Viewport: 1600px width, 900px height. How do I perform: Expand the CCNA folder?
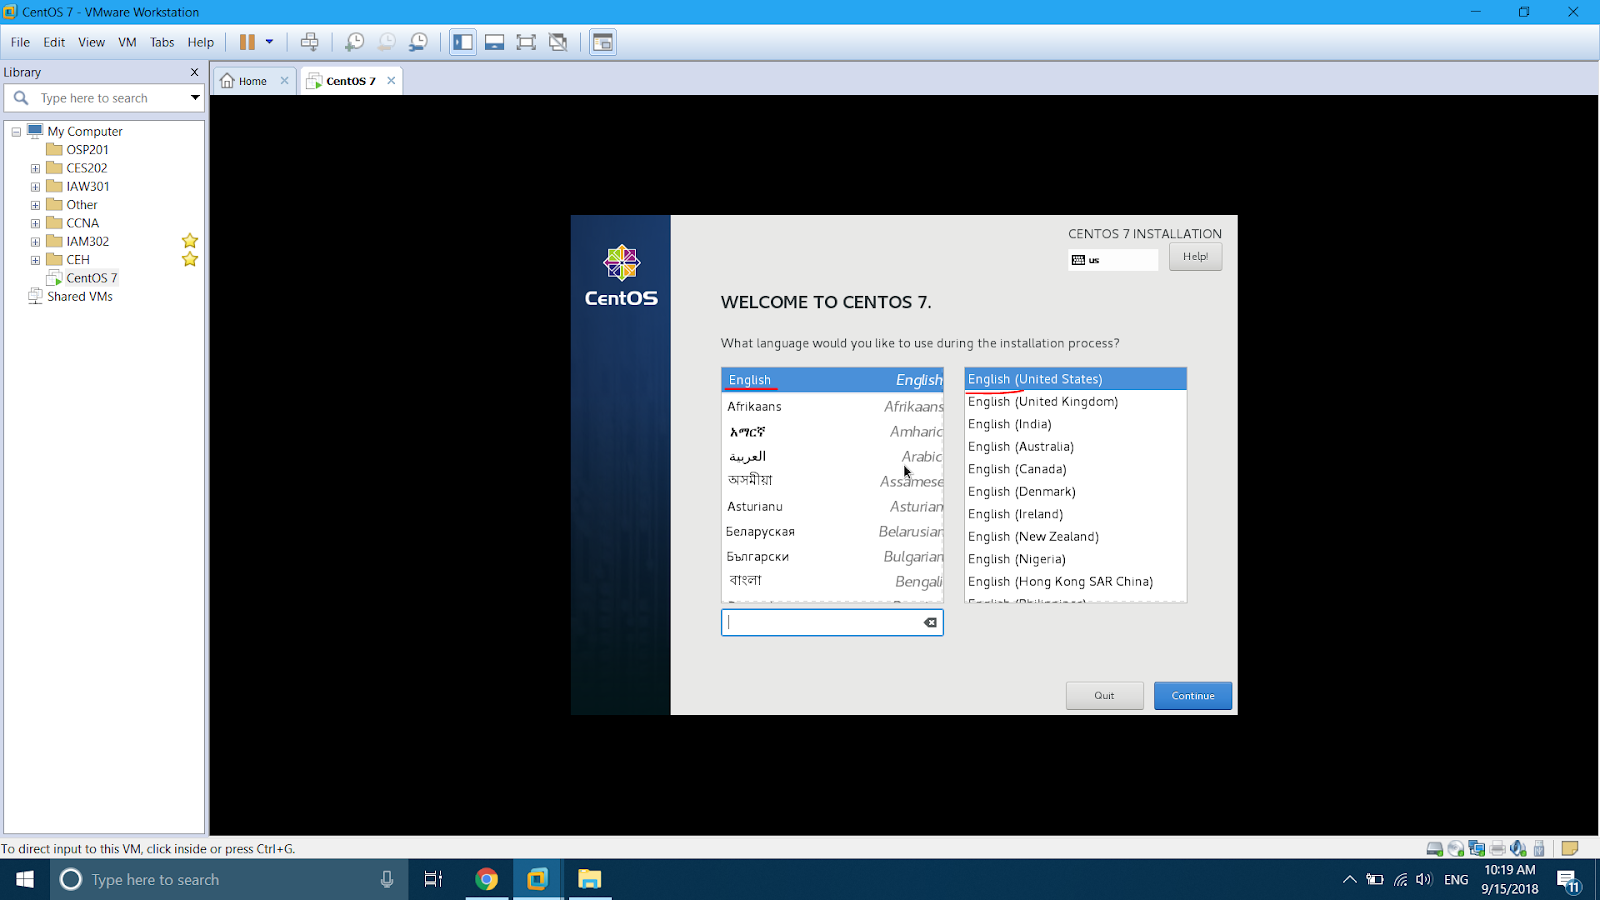point(35,223)
